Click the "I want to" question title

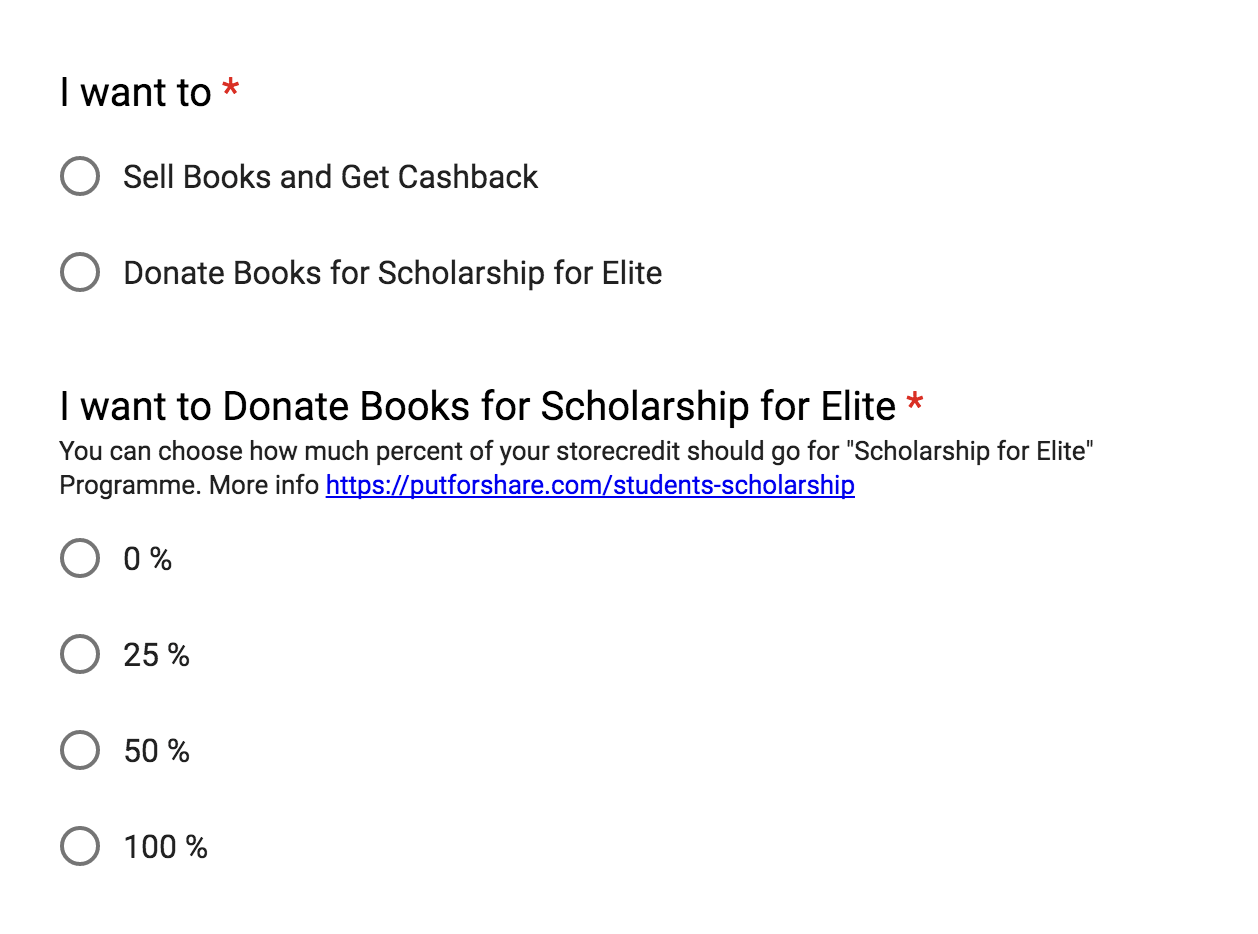[x=136, y=91]
